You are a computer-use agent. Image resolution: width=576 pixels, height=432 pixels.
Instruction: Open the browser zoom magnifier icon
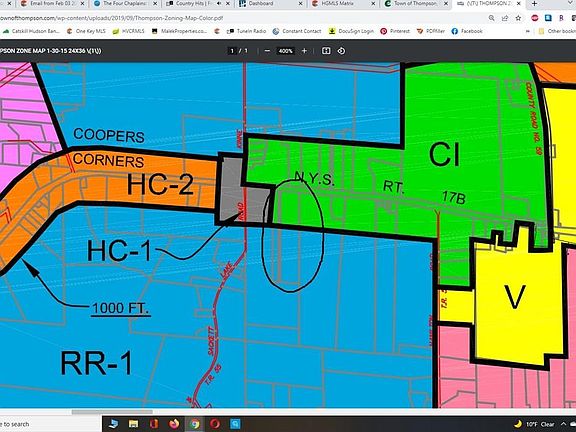pos(492,18)
